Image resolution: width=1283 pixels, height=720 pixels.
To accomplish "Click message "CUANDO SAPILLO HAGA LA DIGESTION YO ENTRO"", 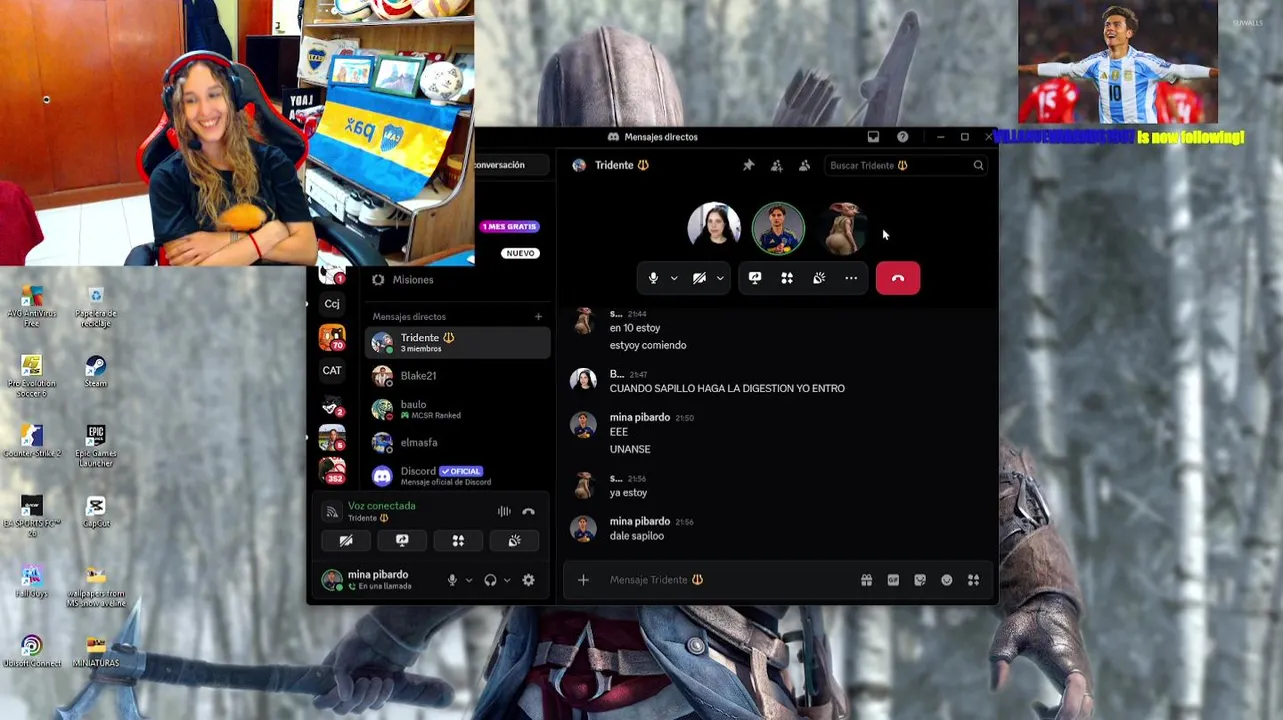I will [x=727, y=388].
